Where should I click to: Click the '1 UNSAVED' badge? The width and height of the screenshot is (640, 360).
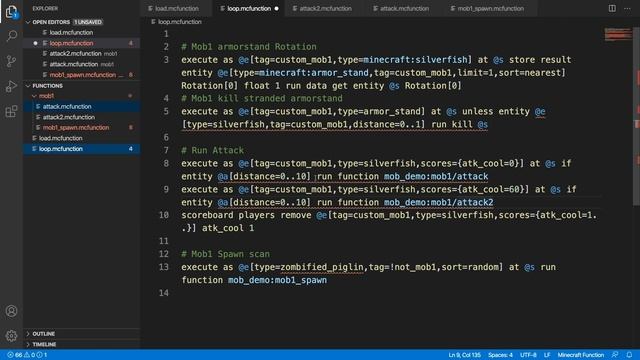(x=88, y=22)
